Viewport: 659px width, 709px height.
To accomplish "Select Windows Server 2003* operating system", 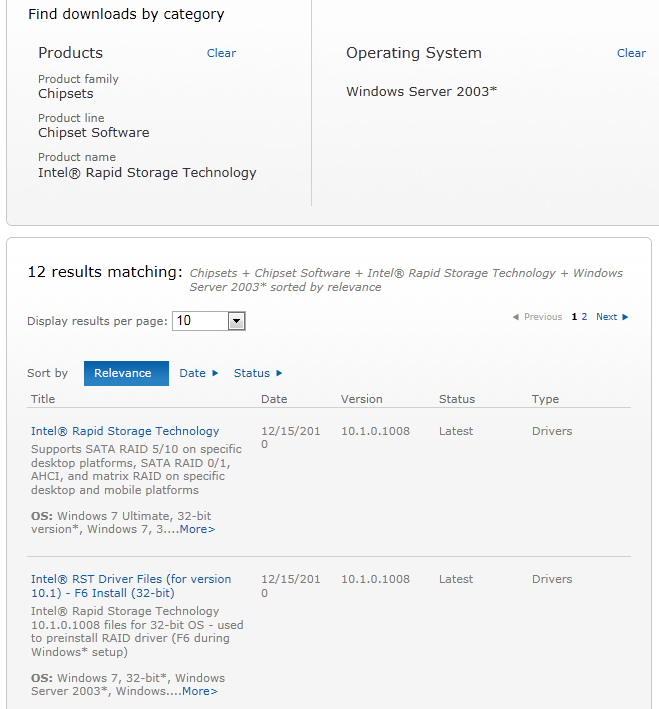I will coord(422,91).
